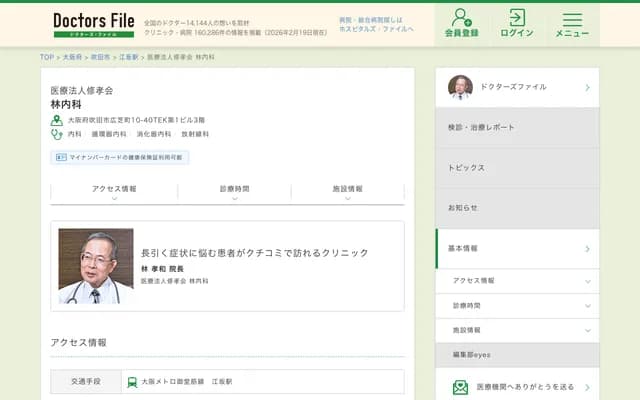Click 放射線科 specialty text

coord(195,134)
